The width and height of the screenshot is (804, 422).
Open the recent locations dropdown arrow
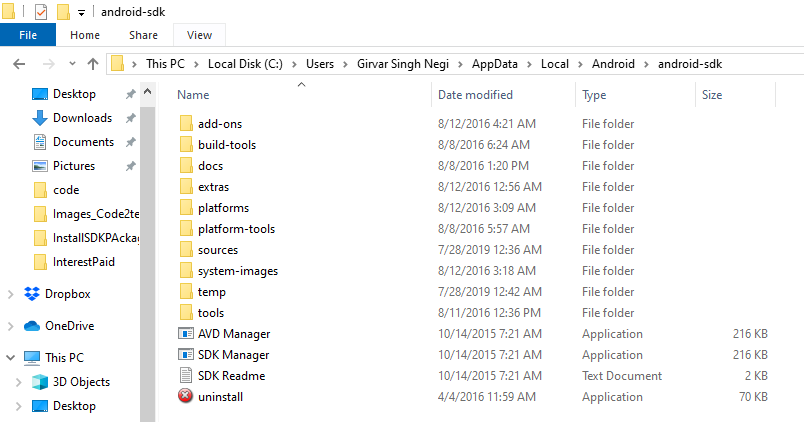click(72, 64)
